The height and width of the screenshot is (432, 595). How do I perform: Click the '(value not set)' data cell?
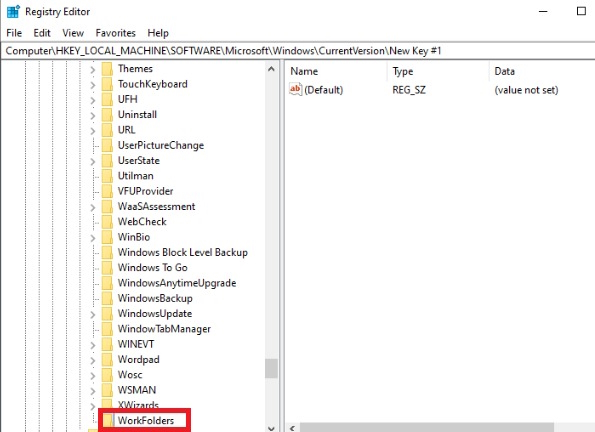(526, 90)
